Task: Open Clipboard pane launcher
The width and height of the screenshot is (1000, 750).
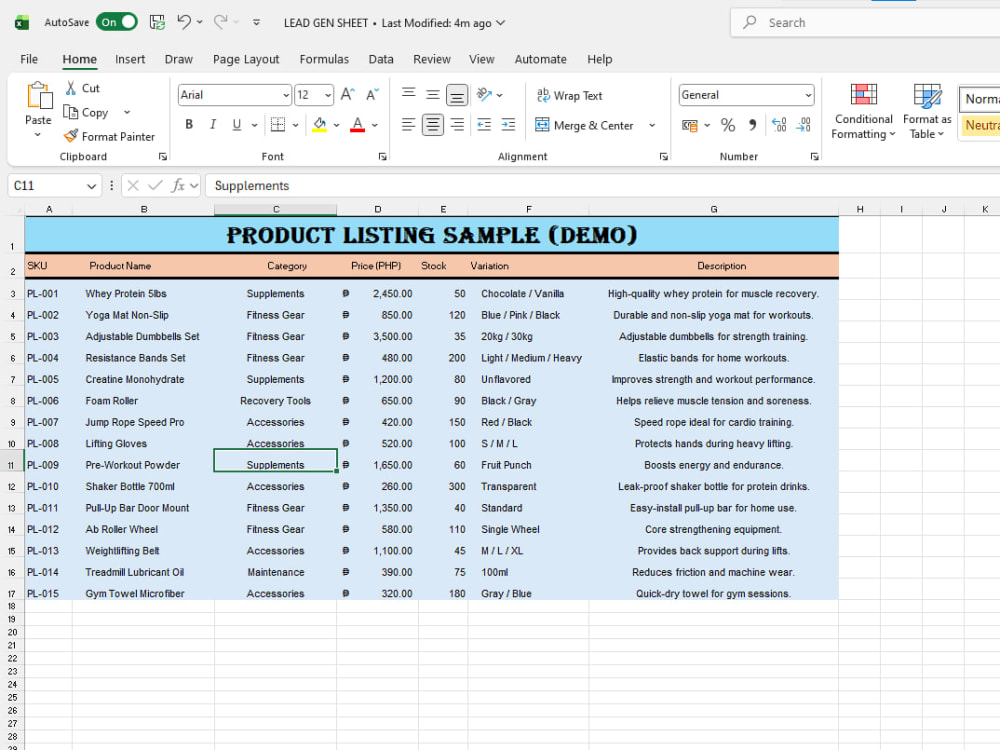Action: [163, 156]
